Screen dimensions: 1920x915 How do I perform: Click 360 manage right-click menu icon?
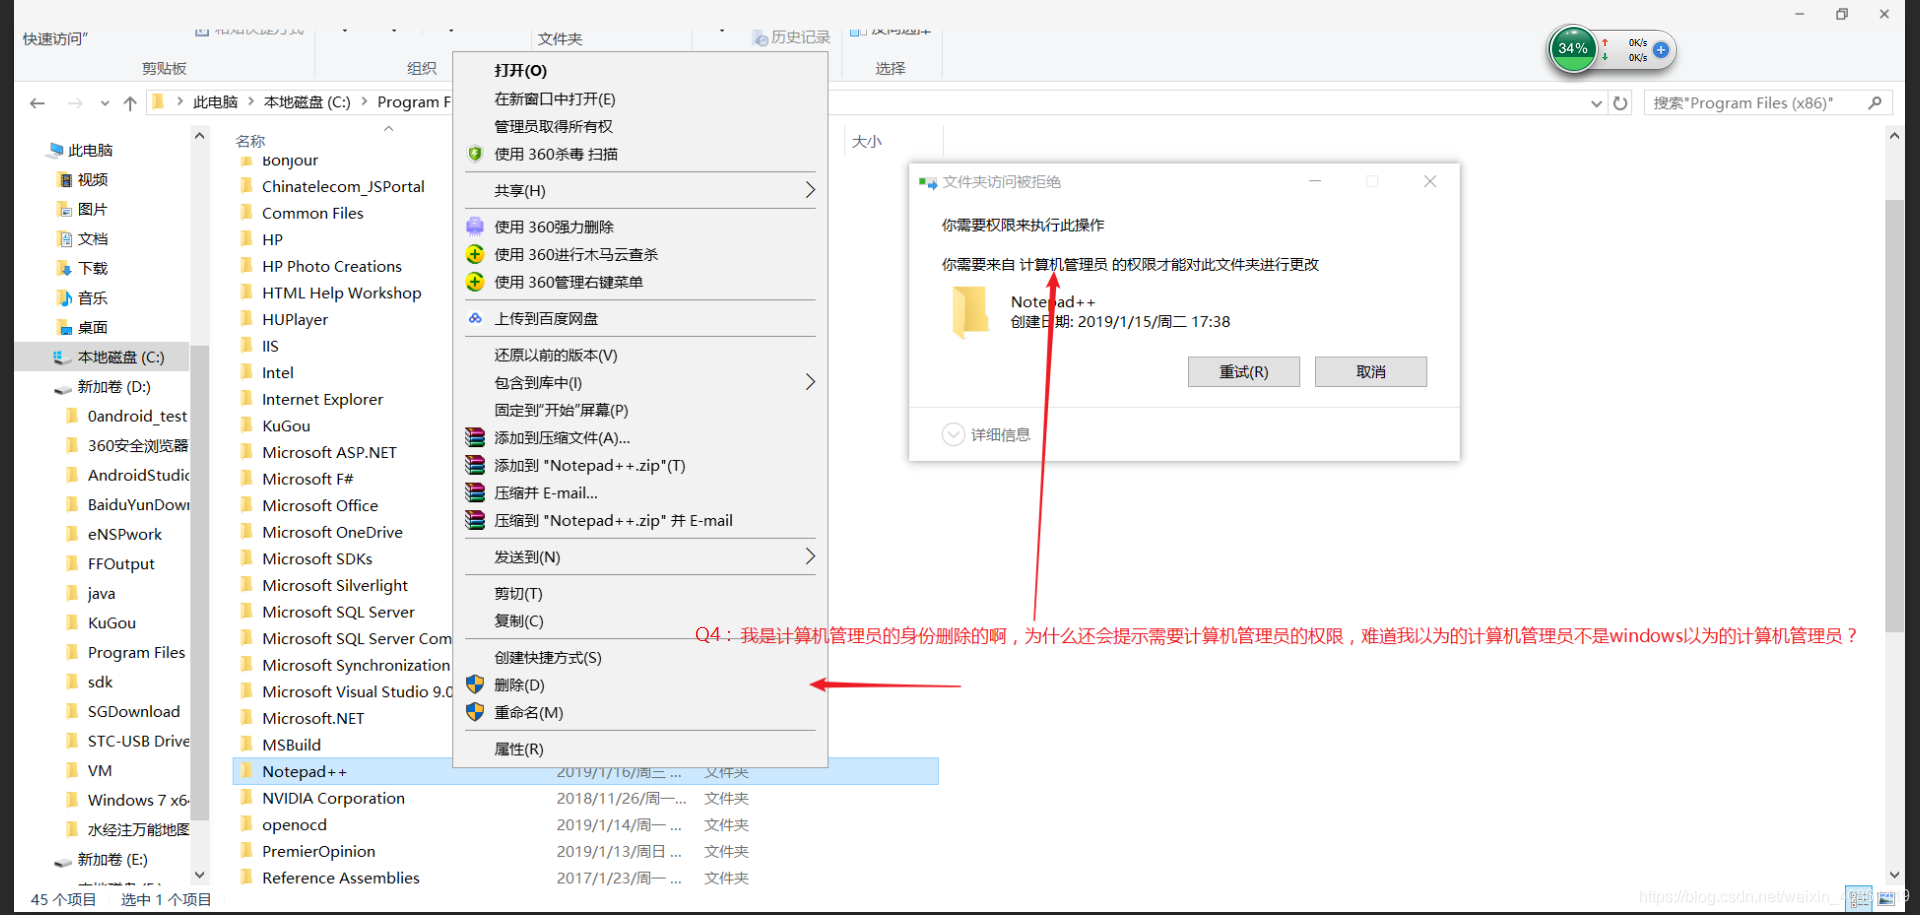[475, 282]
